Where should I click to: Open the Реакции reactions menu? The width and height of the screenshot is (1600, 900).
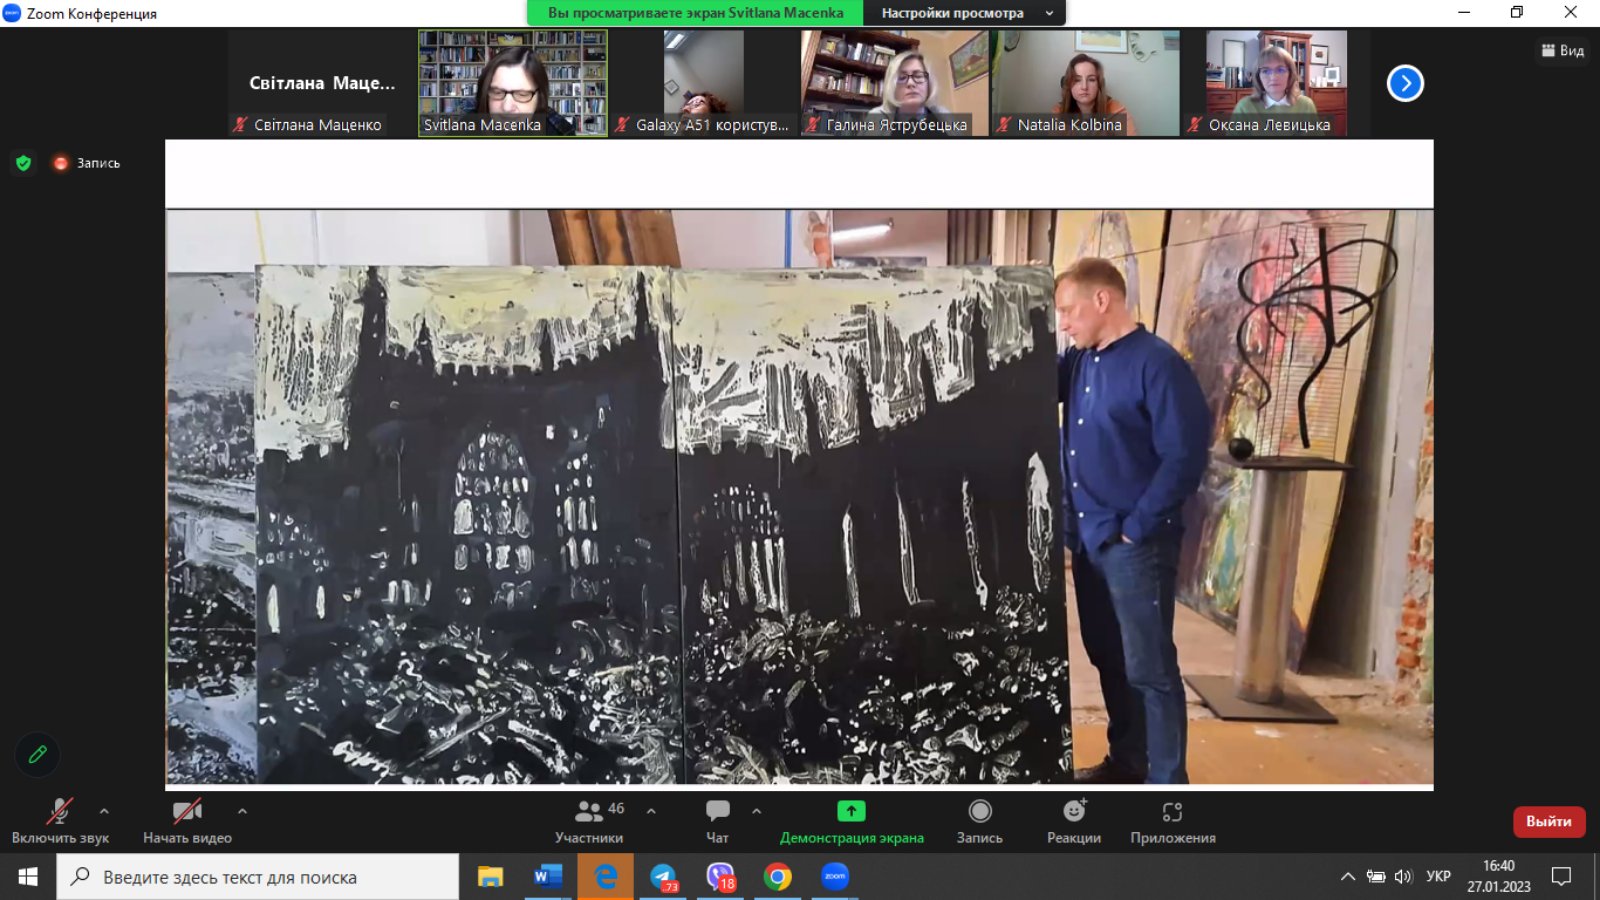click(1073, 821)
